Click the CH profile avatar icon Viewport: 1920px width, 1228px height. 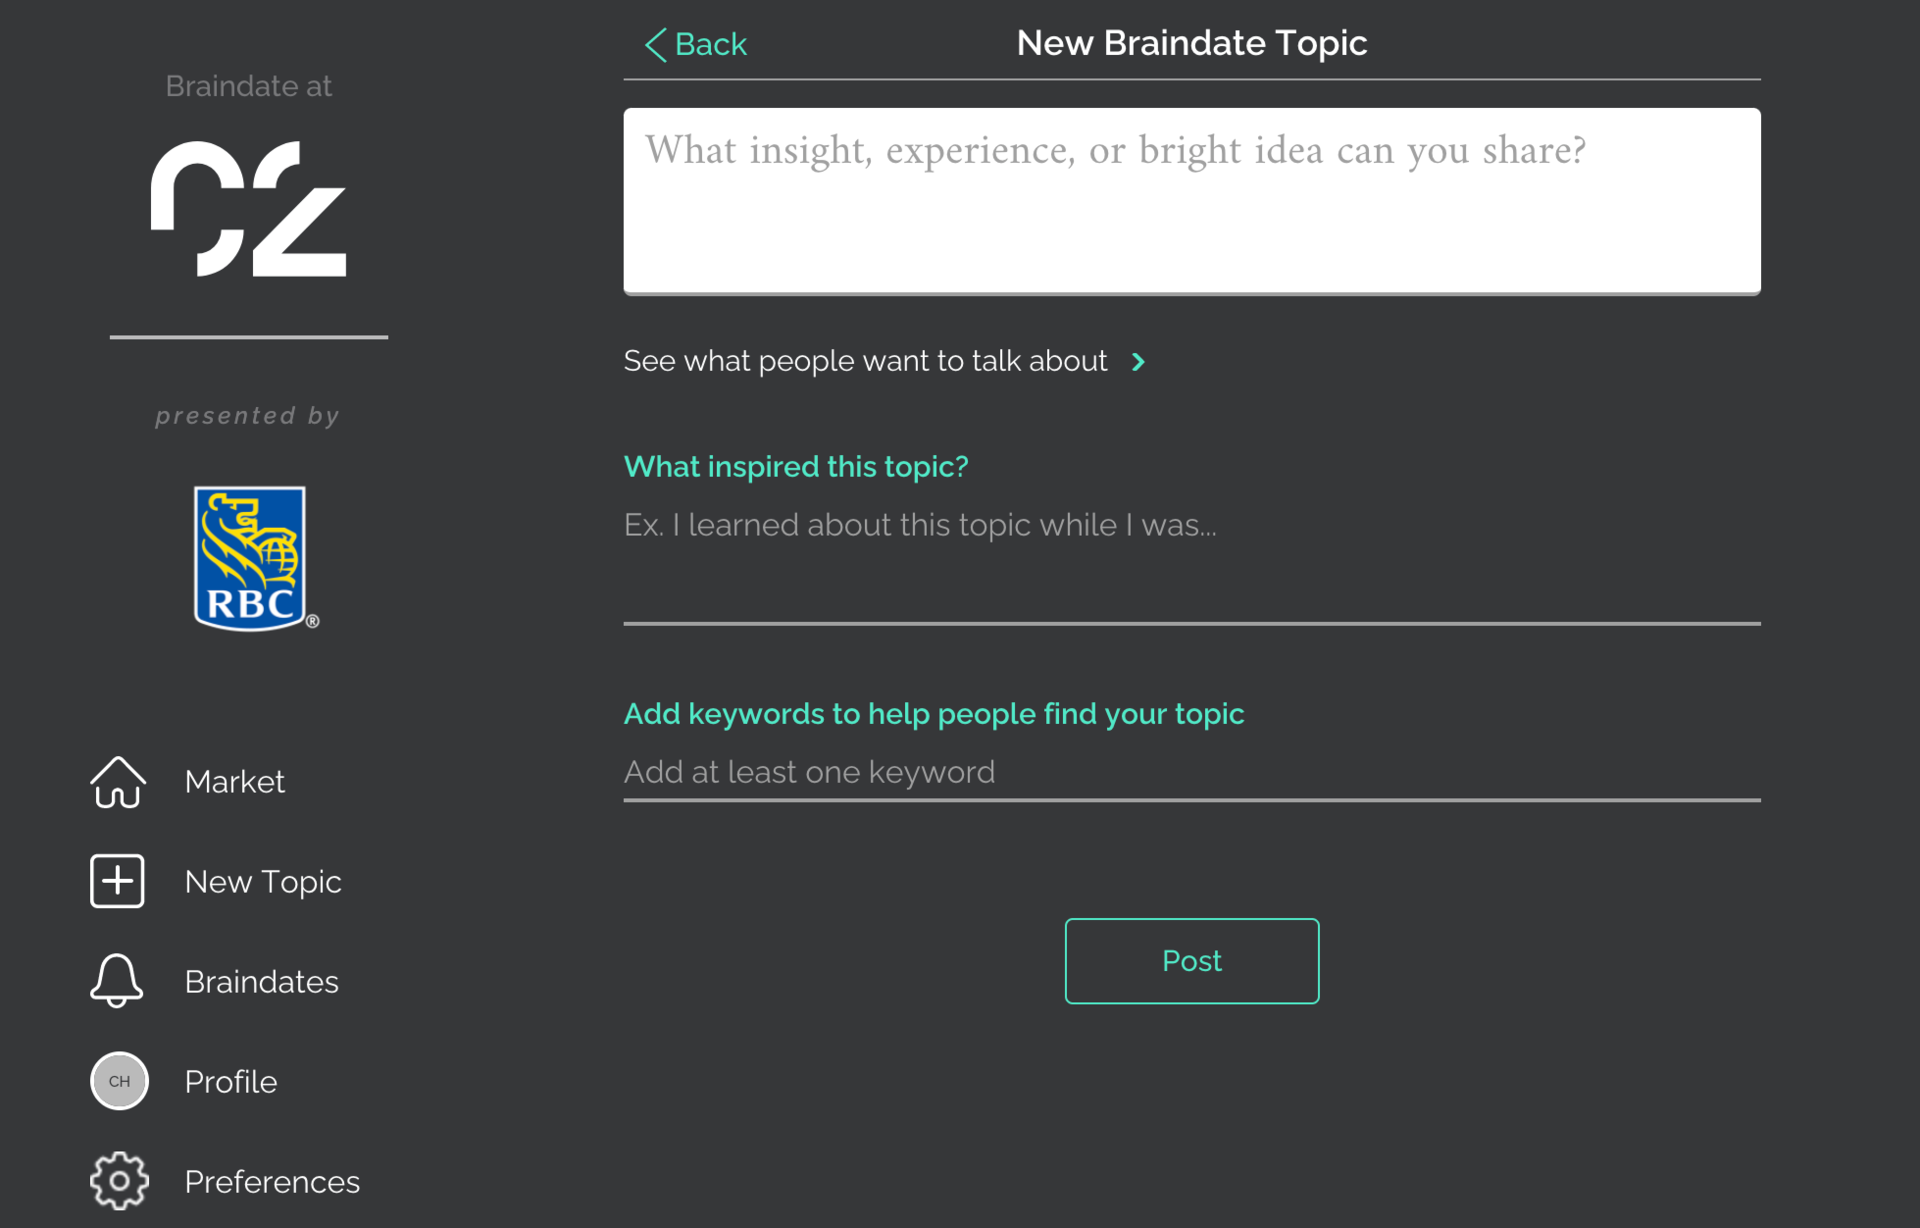tap(119, 1081)
